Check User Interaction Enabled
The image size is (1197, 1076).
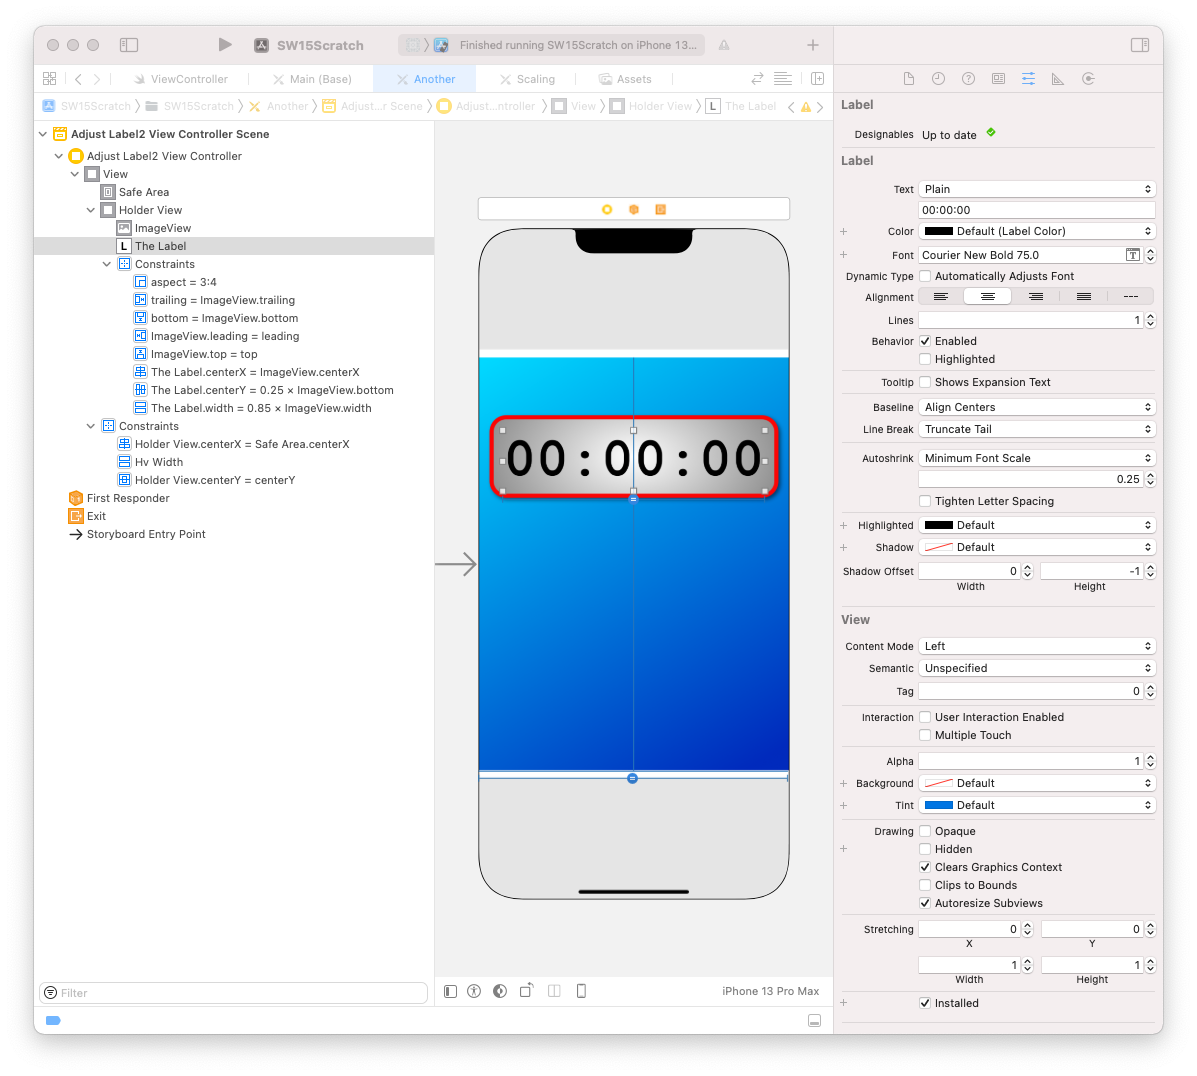tap(925, 717)
